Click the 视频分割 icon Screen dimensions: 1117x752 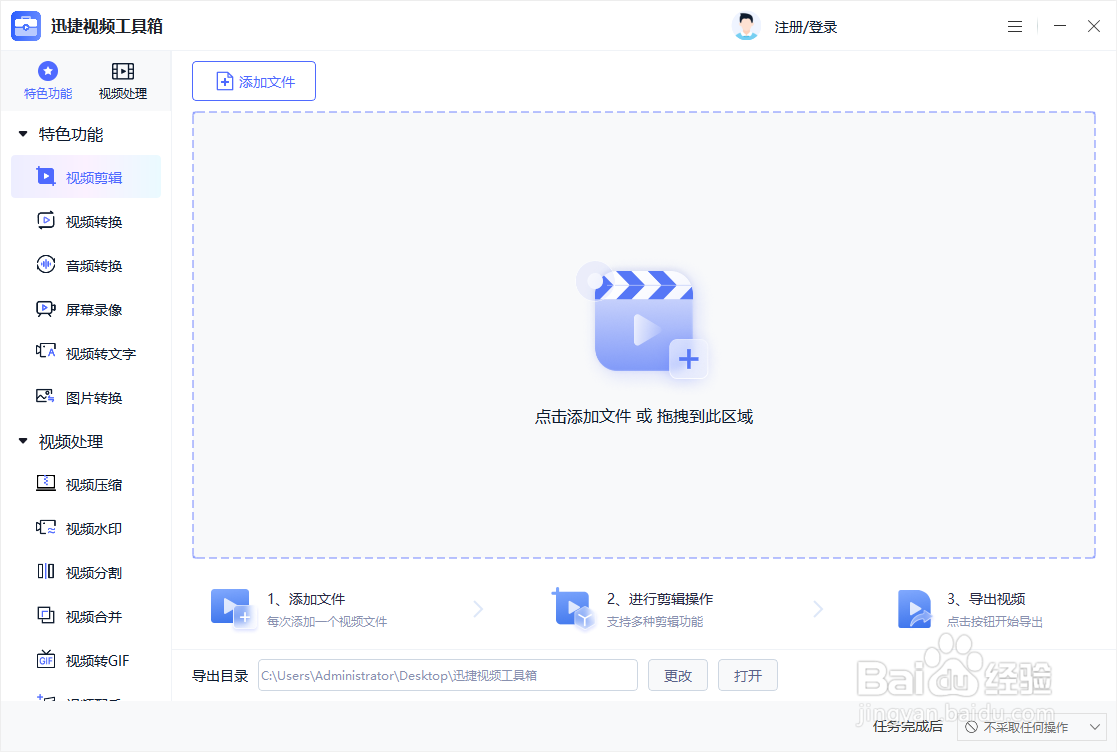click(46, 571)
